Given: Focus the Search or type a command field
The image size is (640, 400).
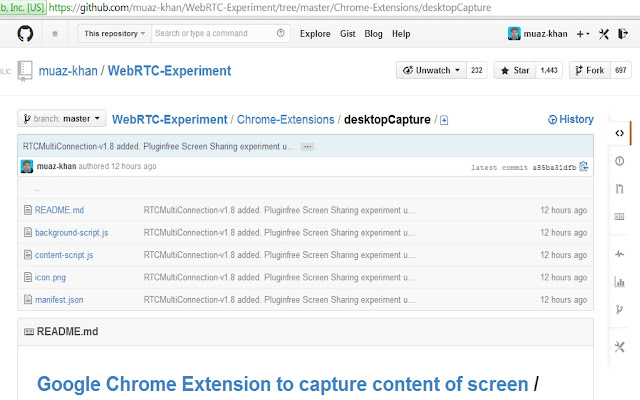Looking at the screenshot, I should (x=220, y=33).
